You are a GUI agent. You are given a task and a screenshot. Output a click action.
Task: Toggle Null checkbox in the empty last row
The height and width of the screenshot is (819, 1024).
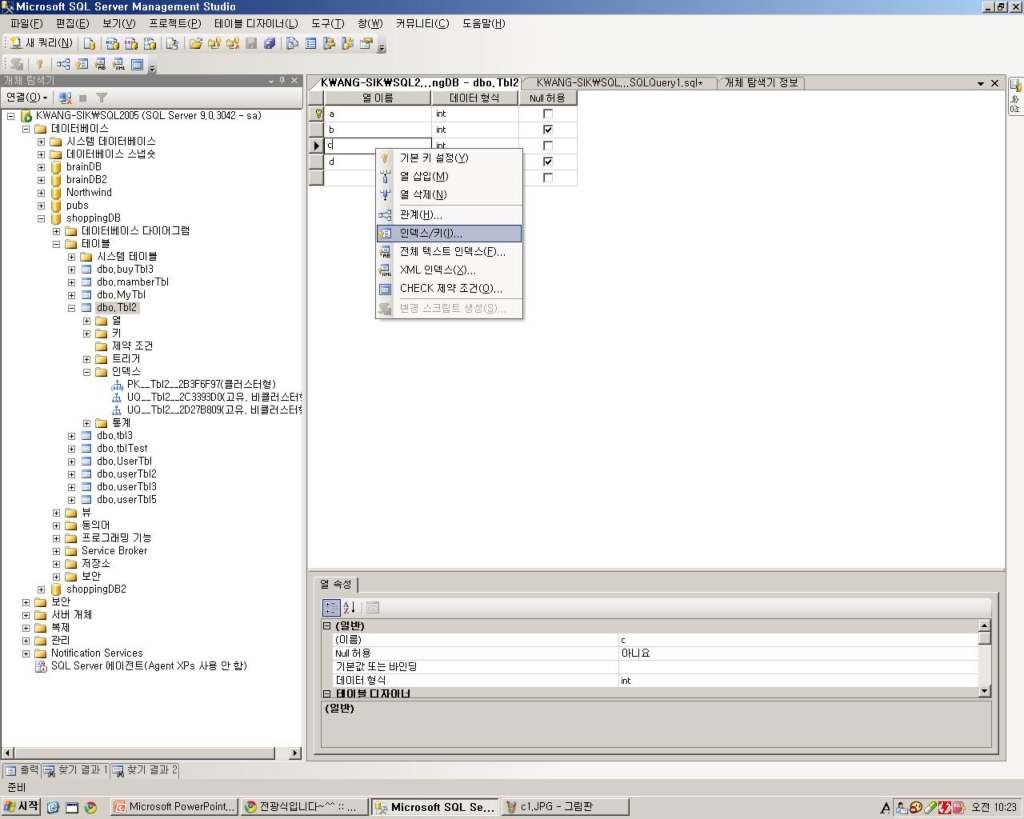[548, 178]
